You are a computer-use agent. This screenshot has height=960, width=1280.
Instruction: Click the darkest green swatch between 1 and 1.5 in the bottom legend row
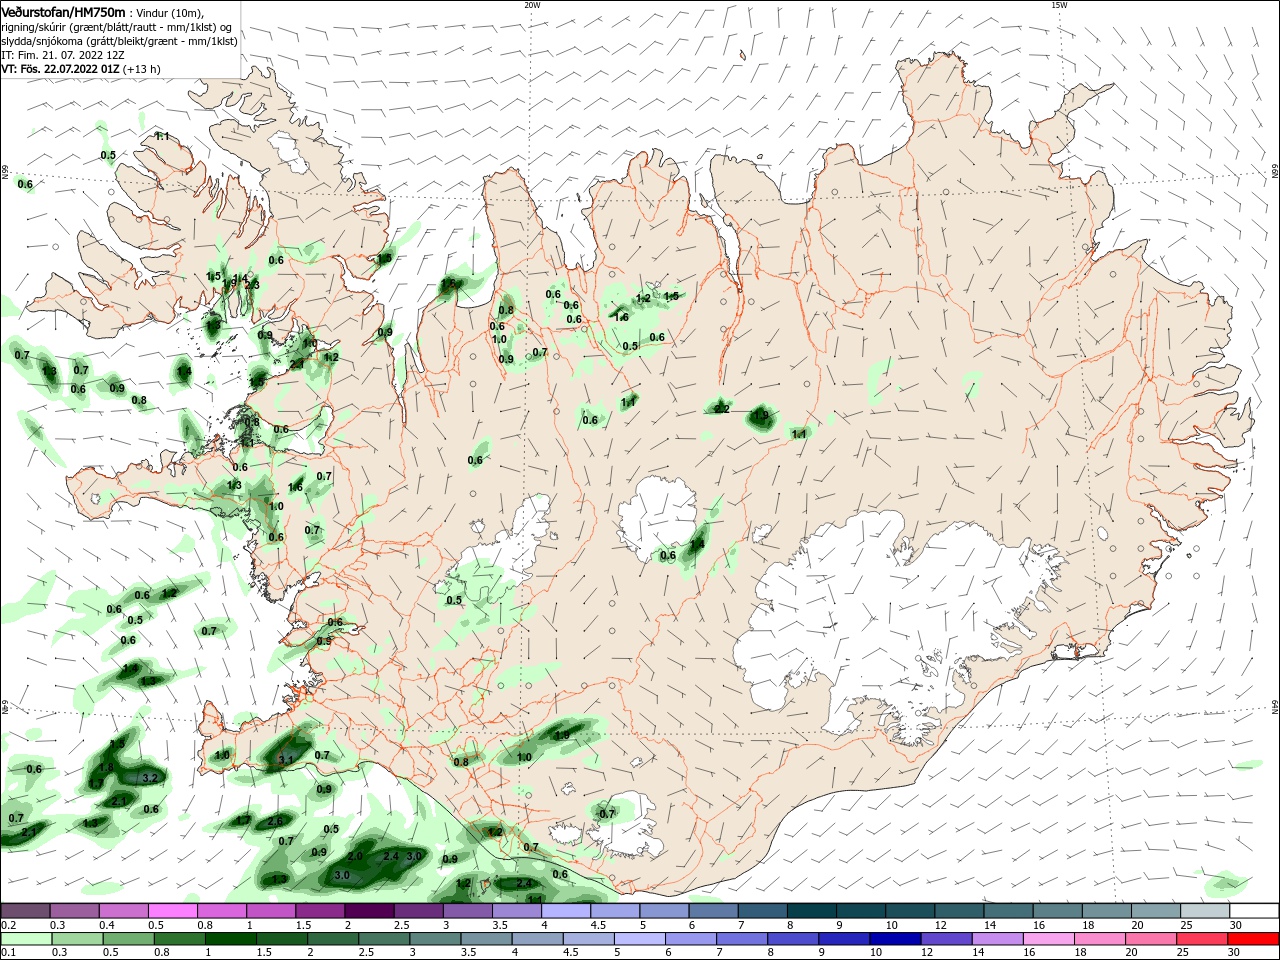point(229,939)
